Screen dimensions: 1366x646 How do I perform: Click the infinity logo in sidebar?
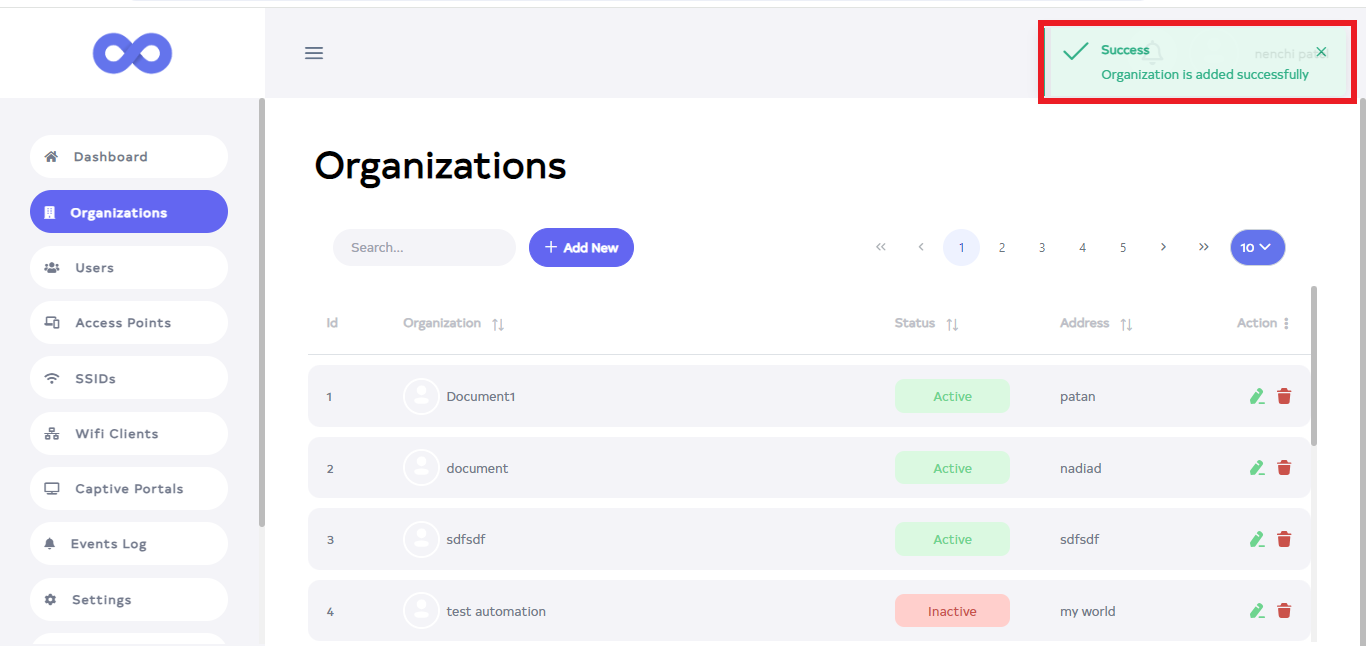[132, 53]
